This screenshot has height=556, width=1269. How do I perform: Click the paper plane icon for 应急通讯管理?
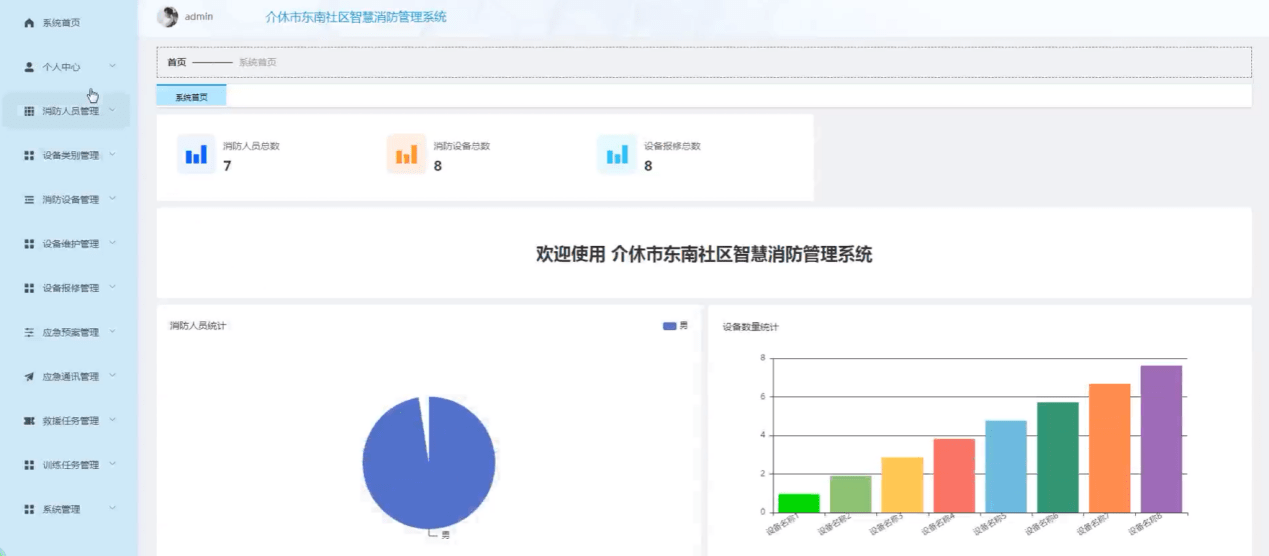tap(29, 376)
